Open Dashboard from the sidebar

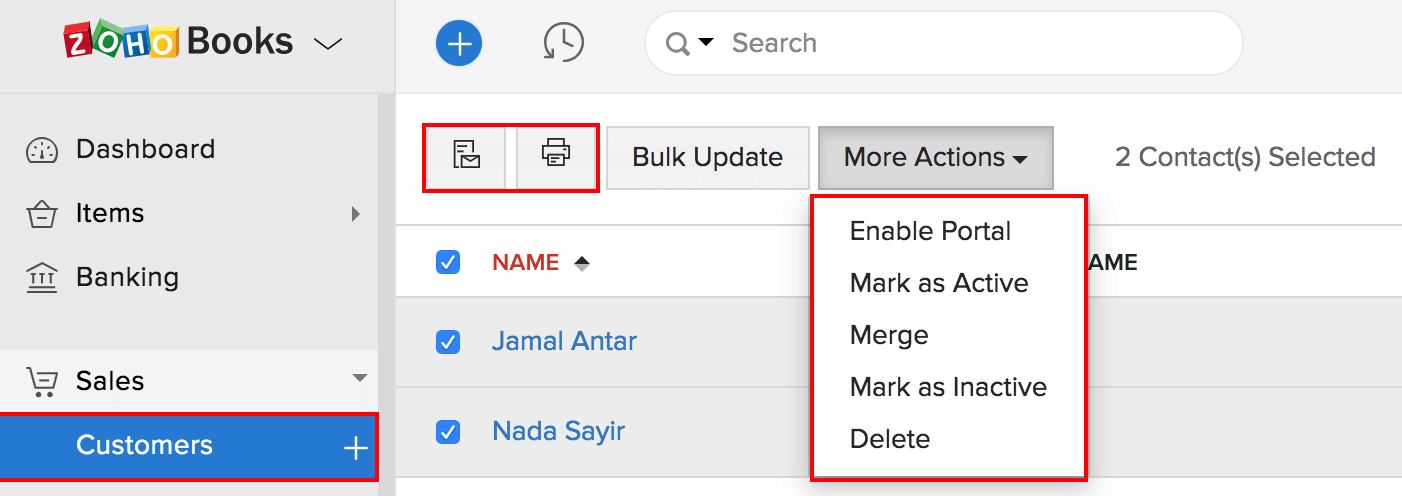pyautogui.click(x=145, y=149)
